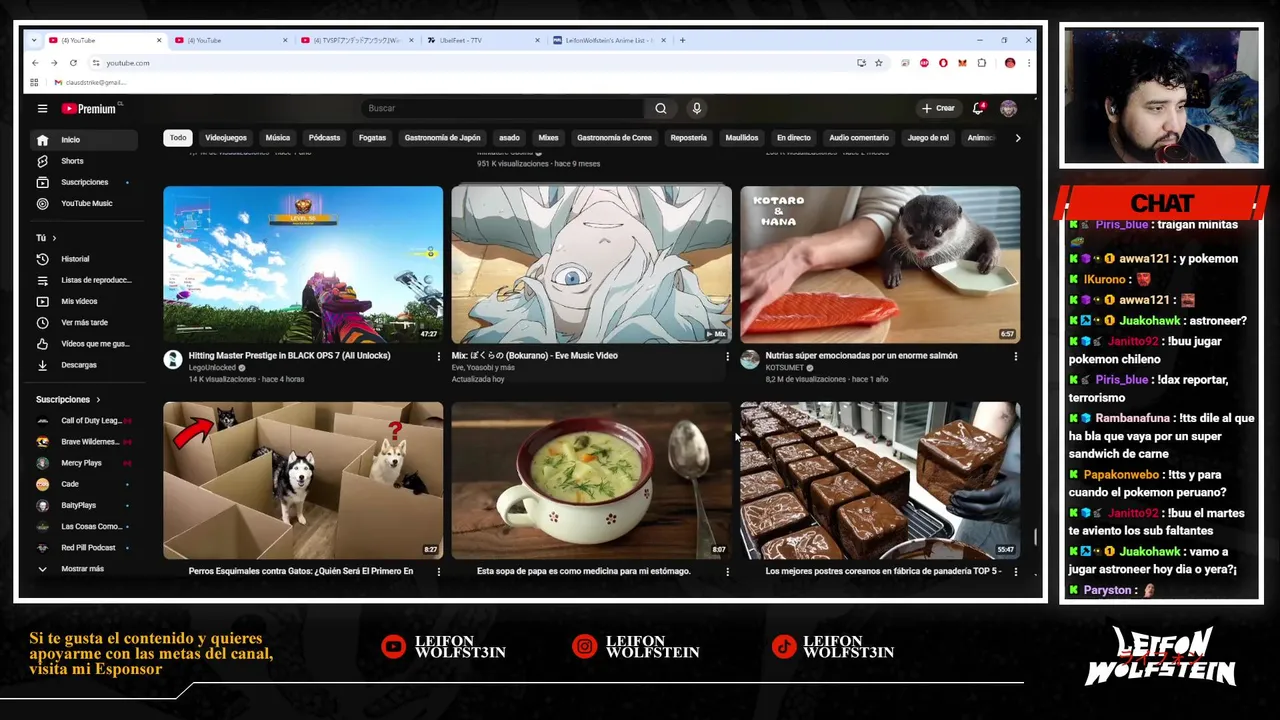Click the search magnifier button
Viewport: 1280px width, 720px height.
pos(660,108)
